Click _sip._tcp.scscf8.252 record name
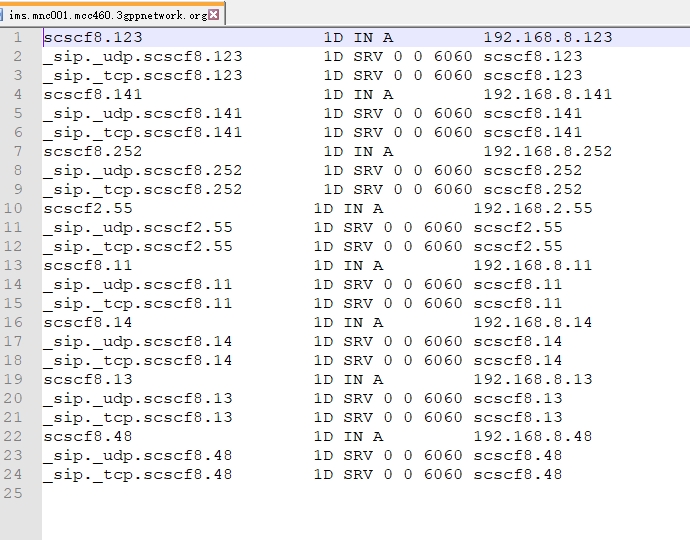Image resolution: width=690 pixels, height=540 pixels. 142,190
